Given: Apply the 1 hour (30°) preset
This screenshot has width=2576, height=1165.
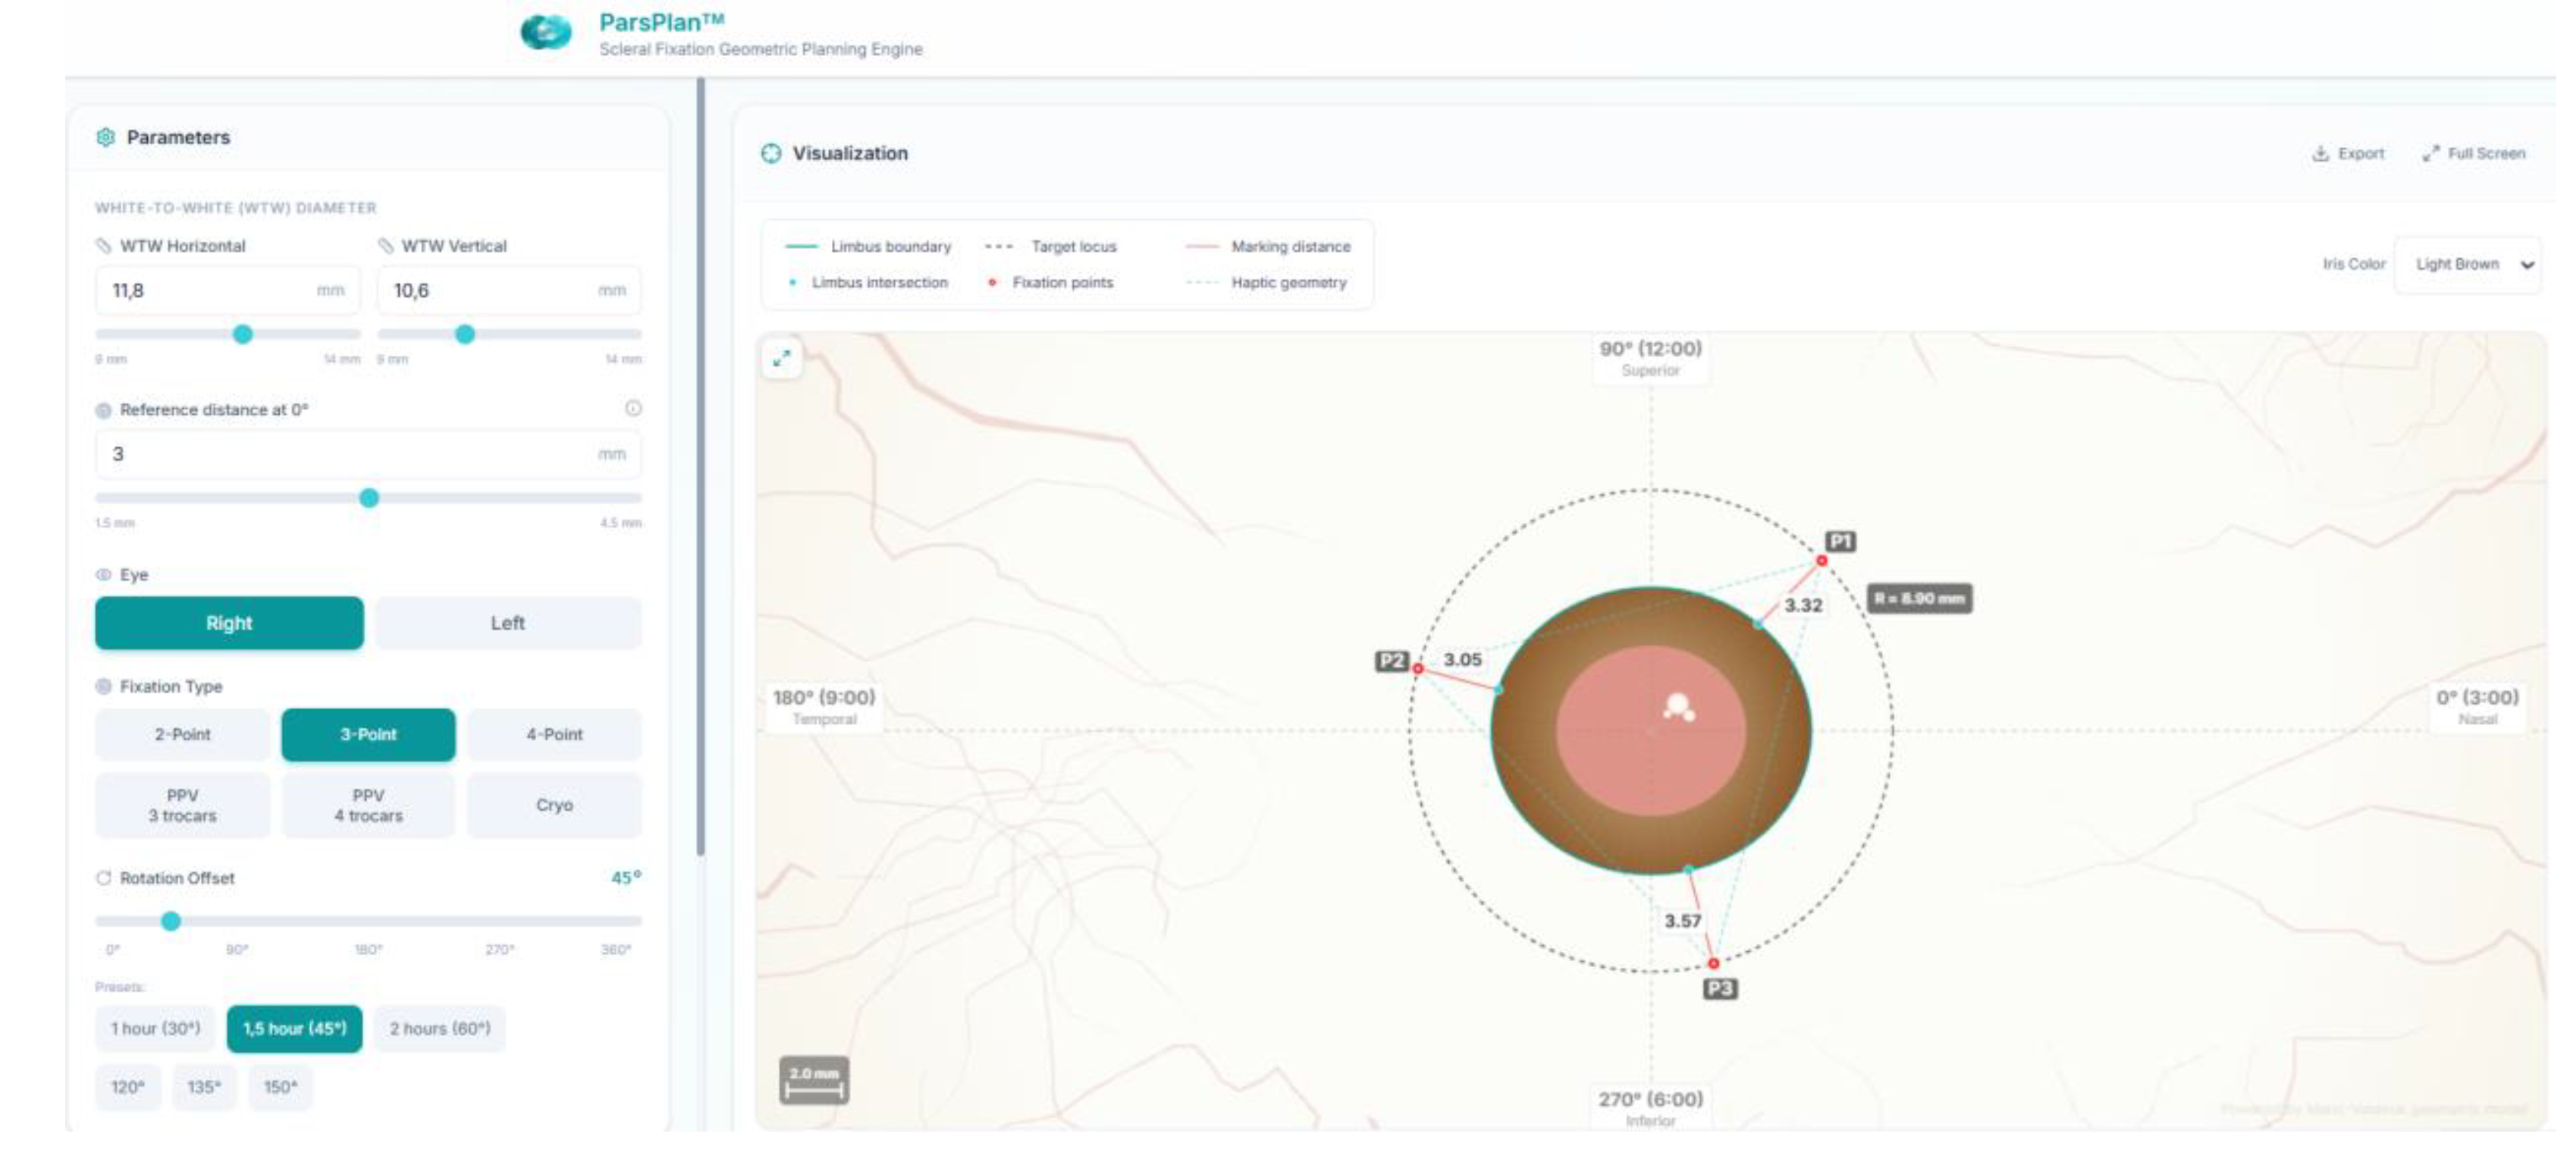Looking at the screenshot, I should (x=155, y=1029).
